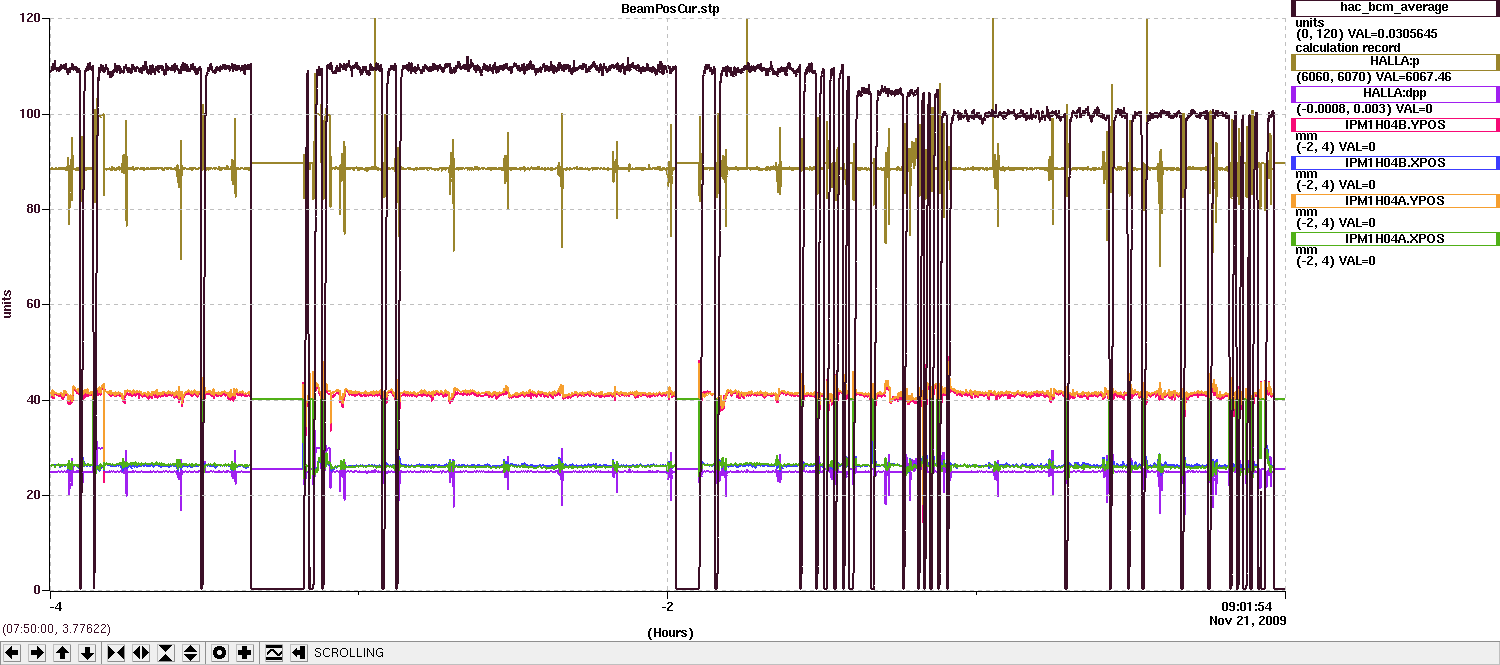1500x665 pixels.
Task: Pan the plot right with the right arrow
Action: 37,653
